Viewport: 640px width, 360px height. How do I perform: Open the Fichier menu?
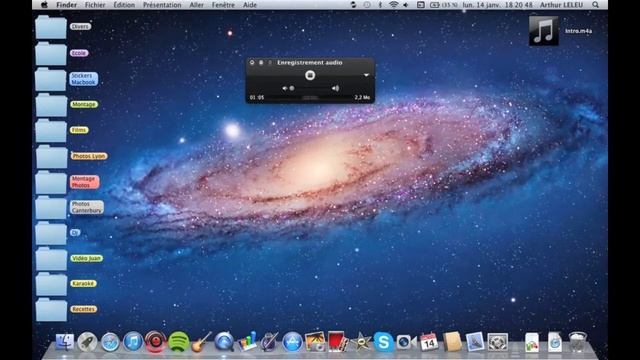(95, 5)
